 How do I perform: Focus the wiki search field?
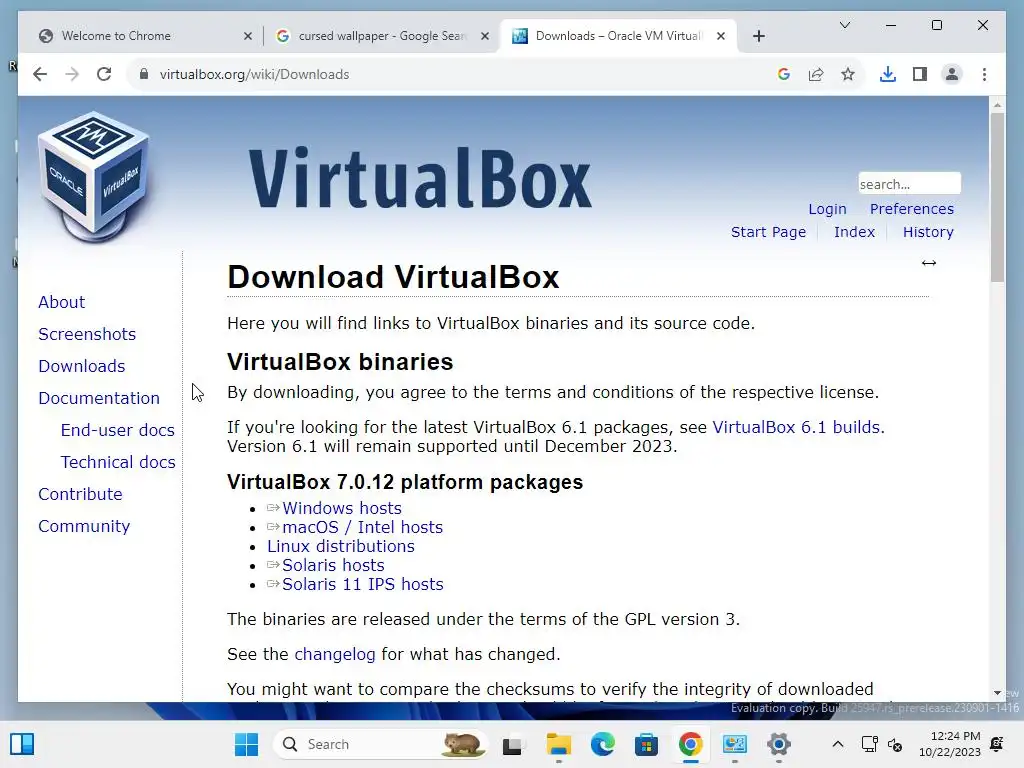(x=909, y=184)
